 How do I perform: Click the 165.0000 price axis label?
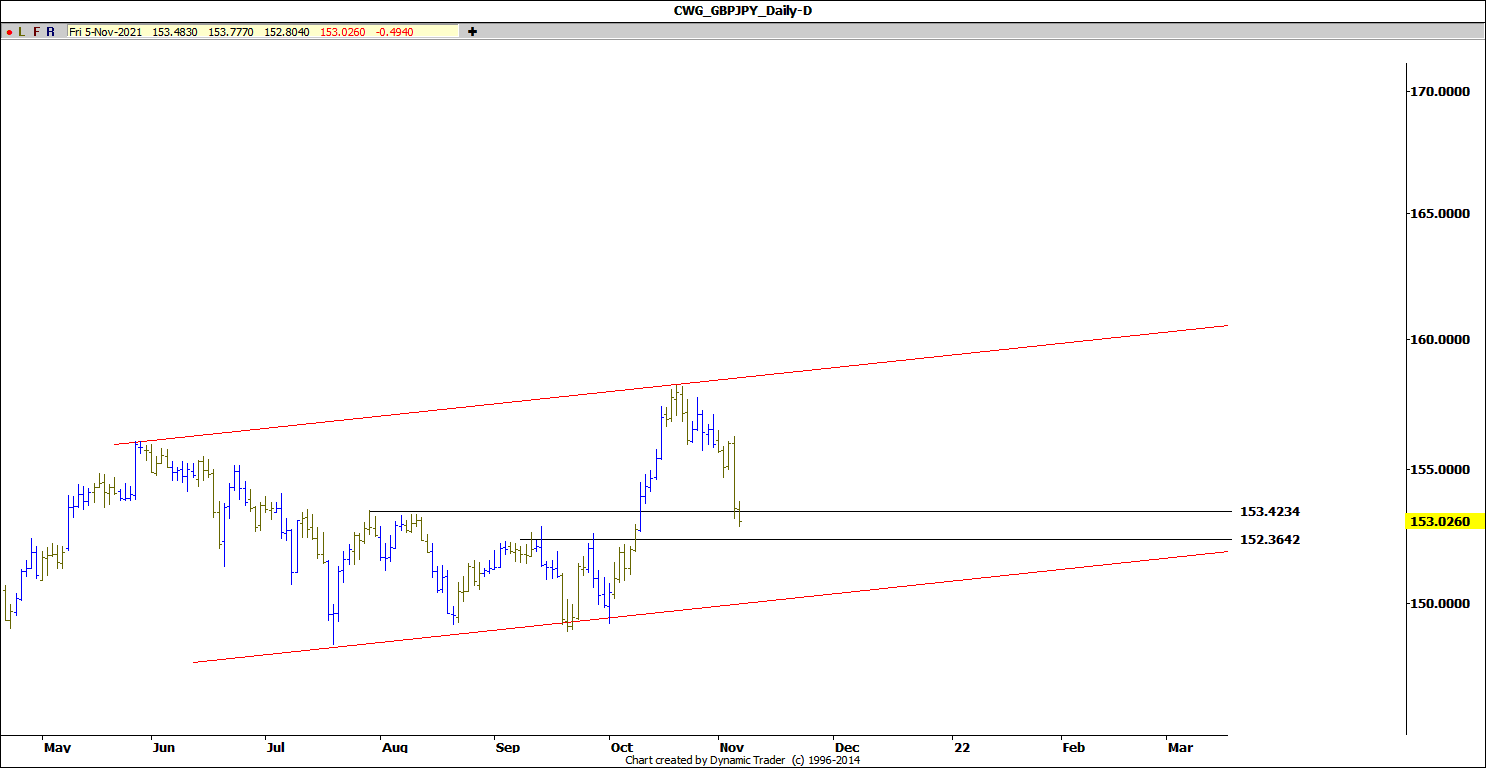click(1441, 214)
